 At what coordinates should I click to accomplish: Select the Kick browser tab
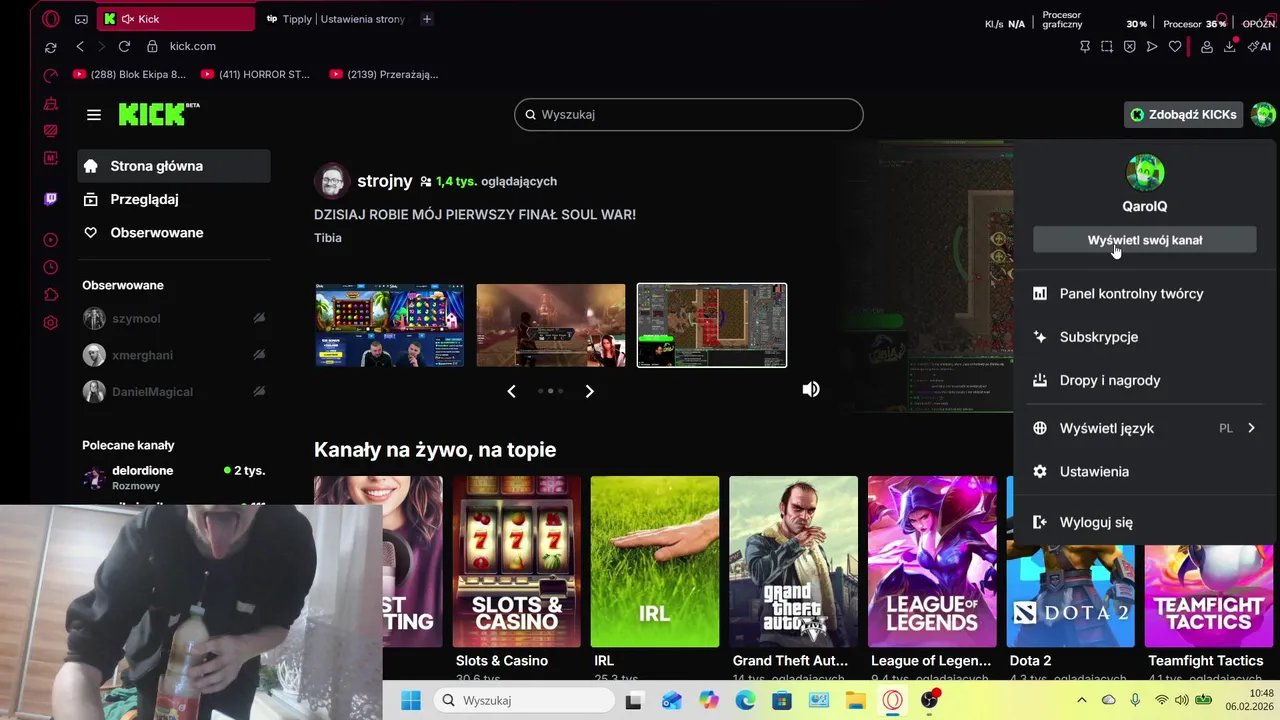pos(176,19)
